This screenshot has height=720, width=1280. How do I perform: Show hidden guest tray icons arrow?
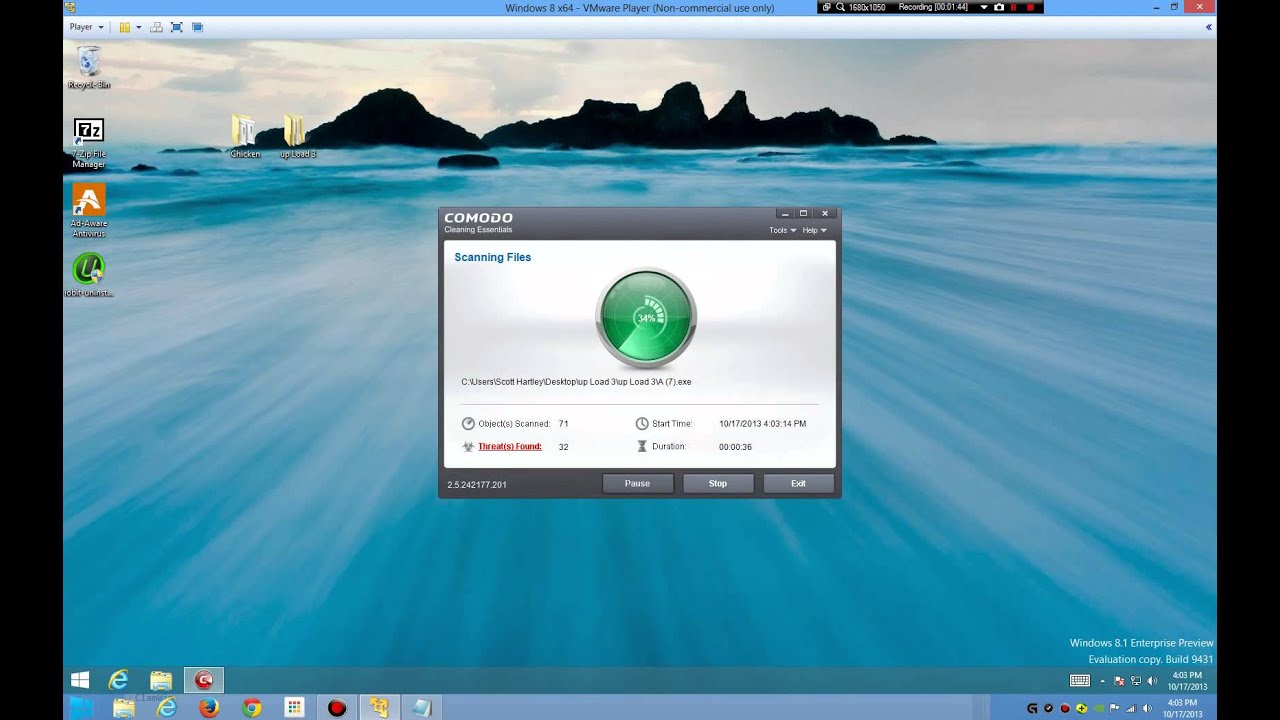click(1103, 681)
